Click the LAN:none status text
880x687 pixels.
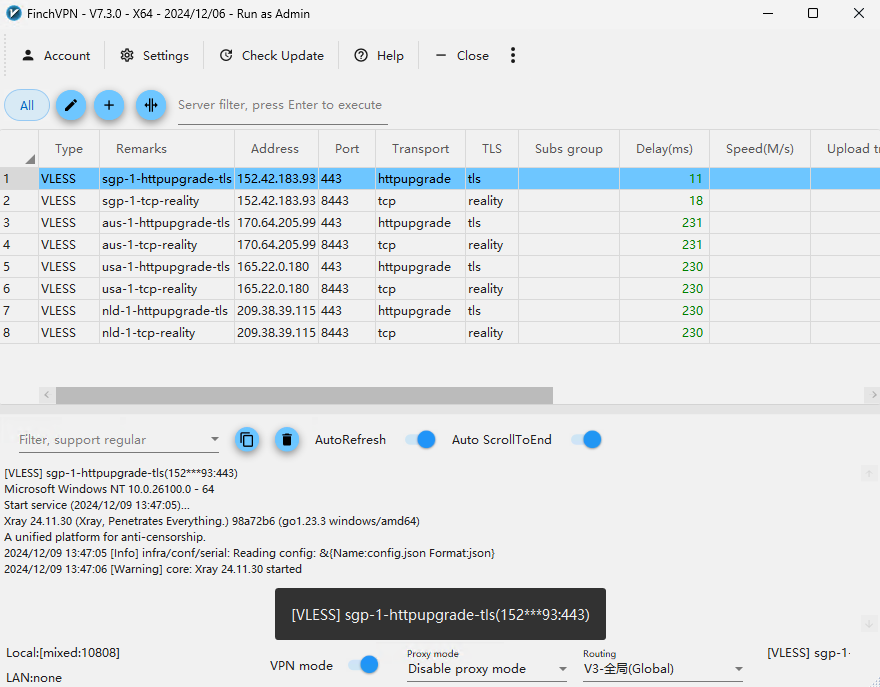tap(34, 677)
